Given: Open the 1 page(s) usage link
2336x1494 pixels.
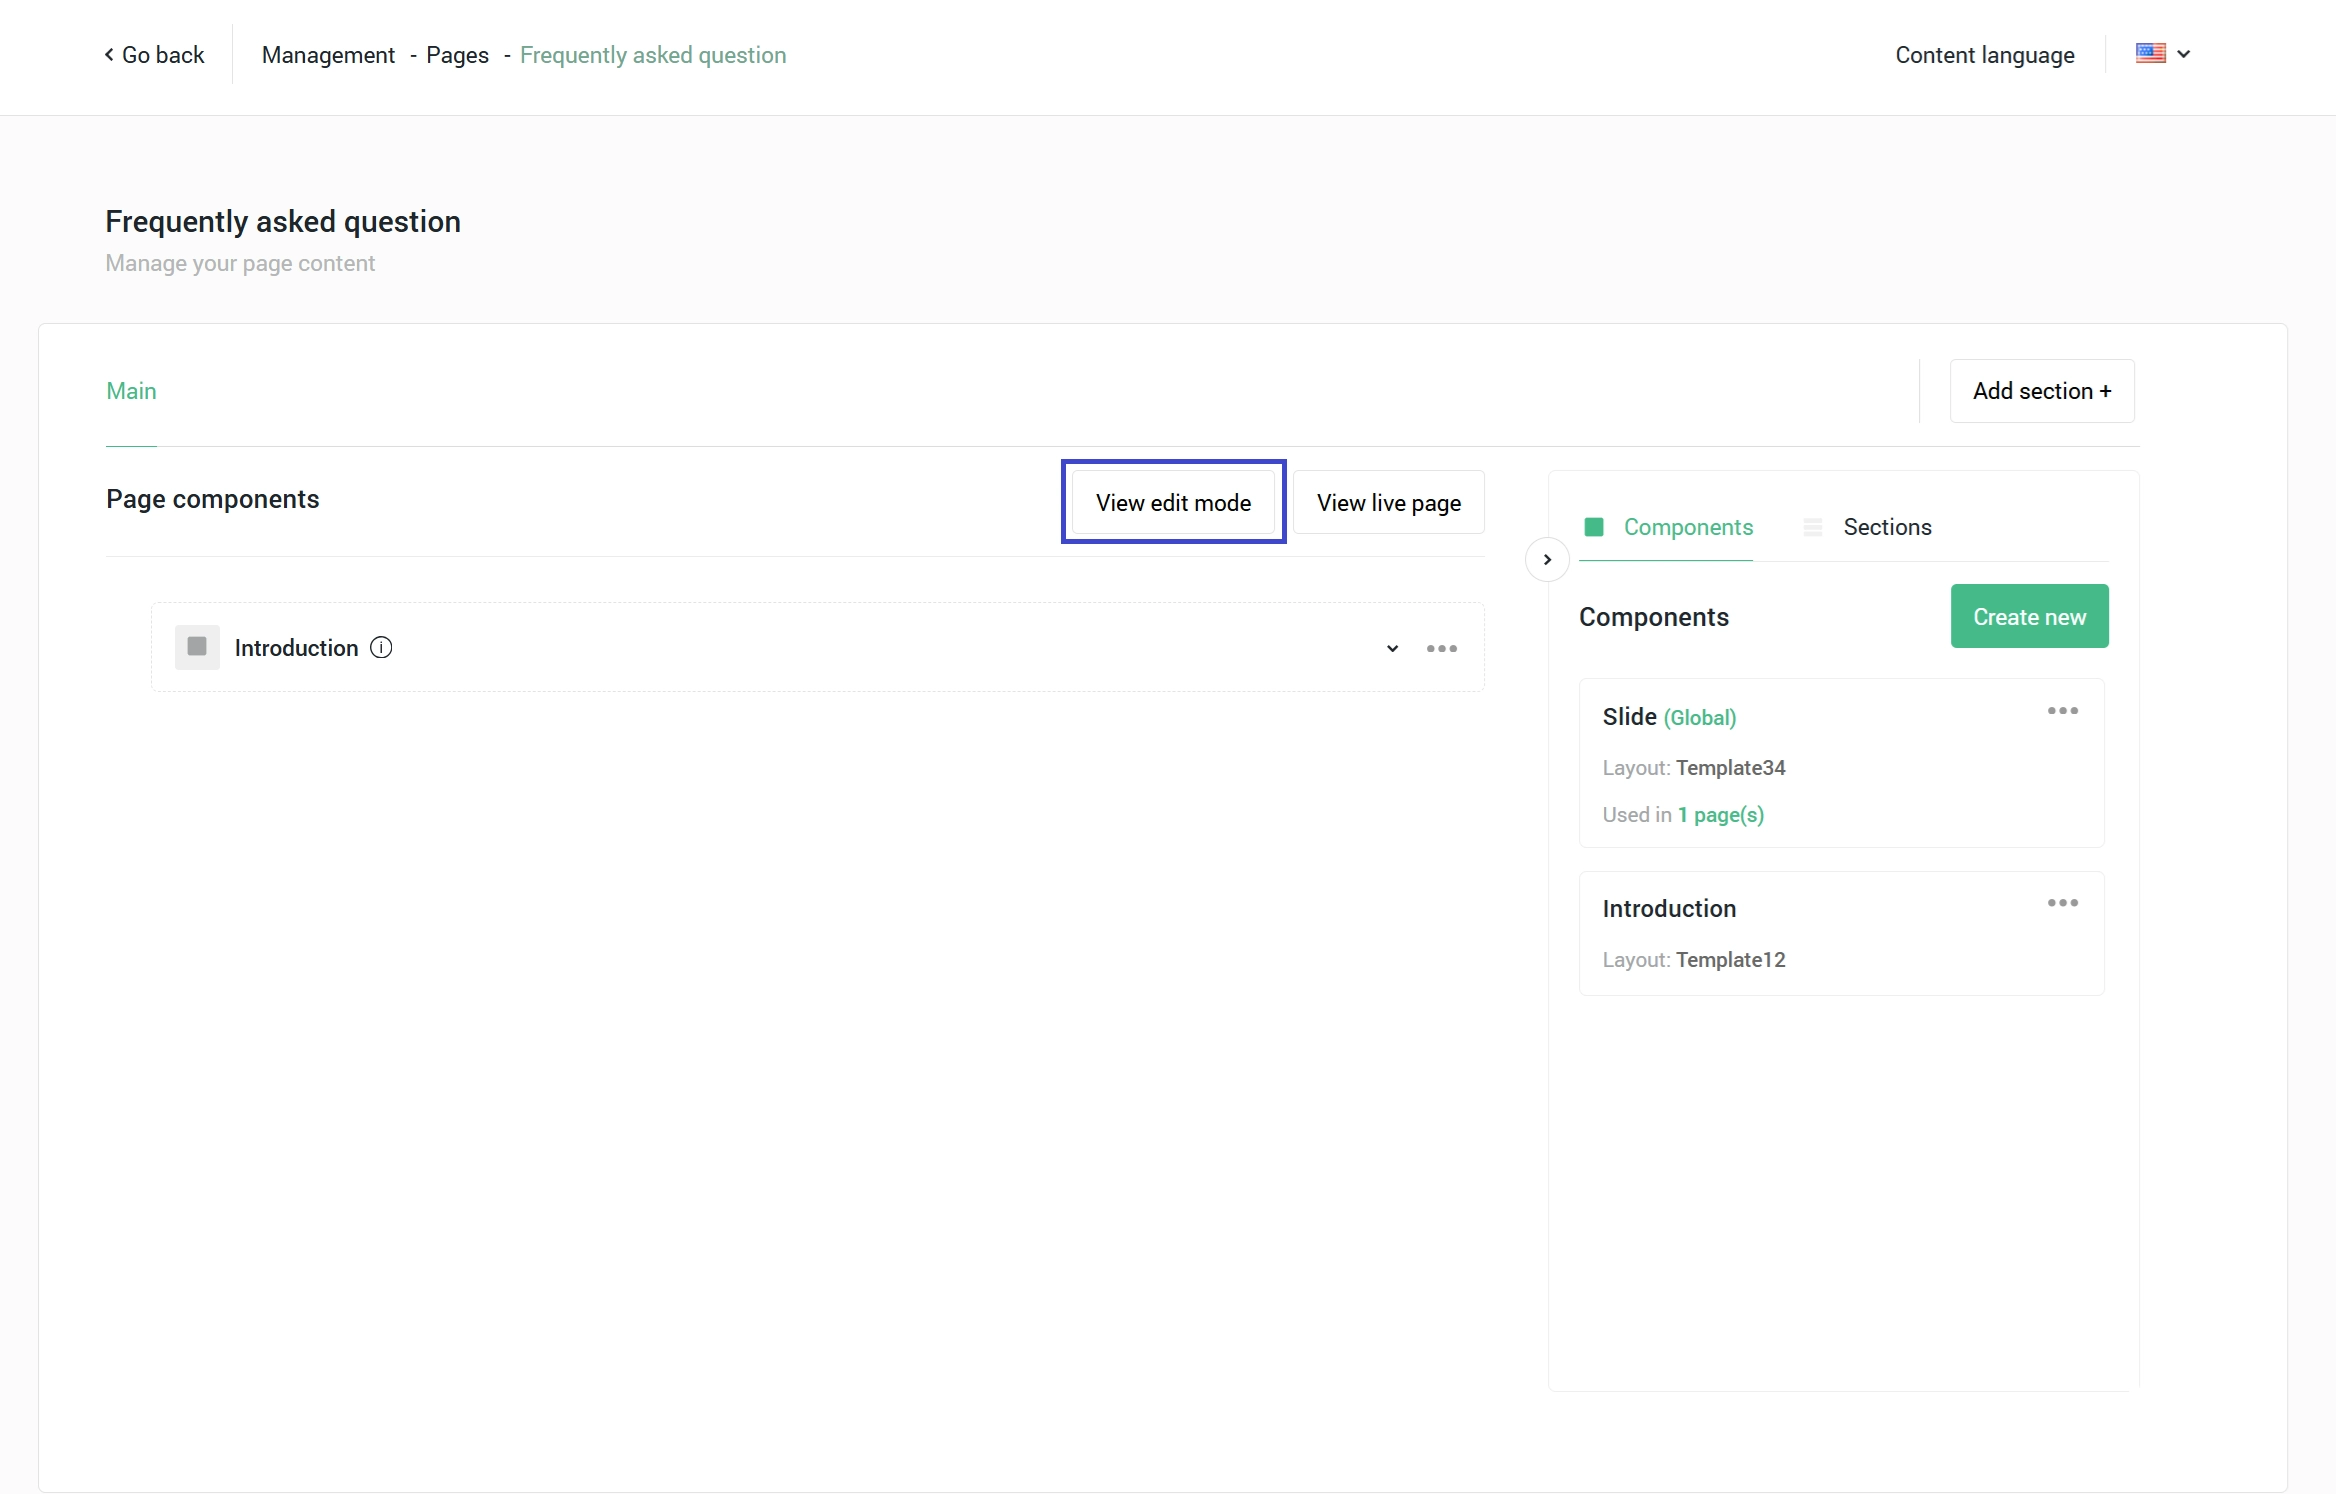Looking at the screenshot, I should point(1720,815).
